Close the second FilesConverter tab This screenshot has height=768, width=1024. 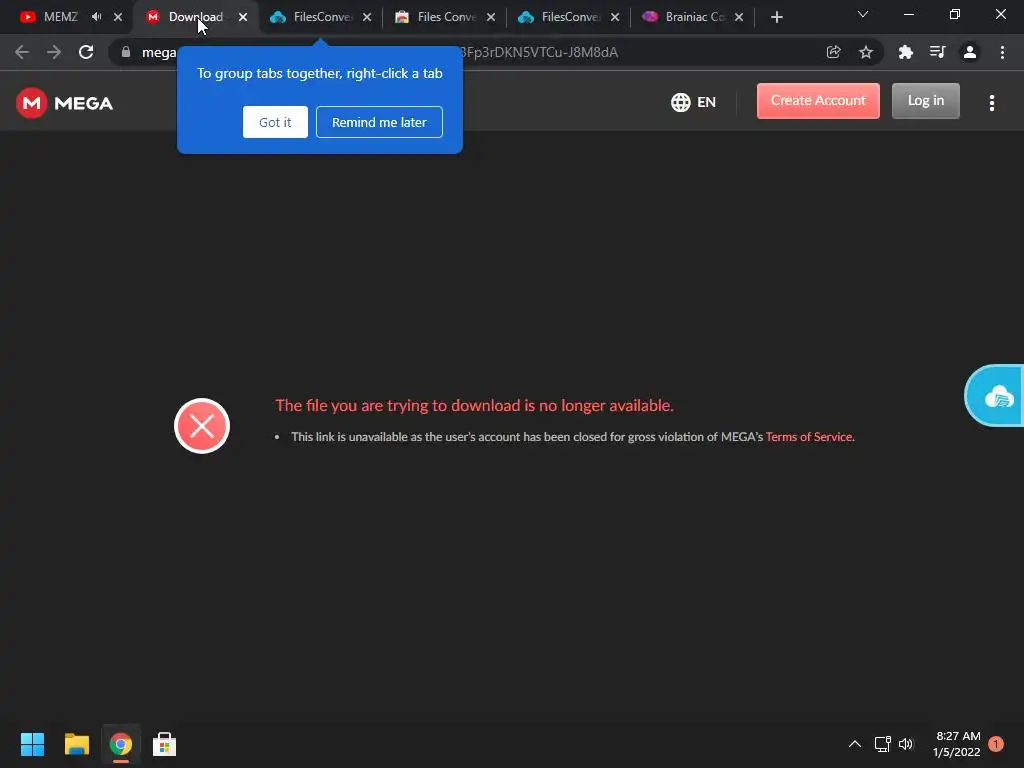(615, 17)
